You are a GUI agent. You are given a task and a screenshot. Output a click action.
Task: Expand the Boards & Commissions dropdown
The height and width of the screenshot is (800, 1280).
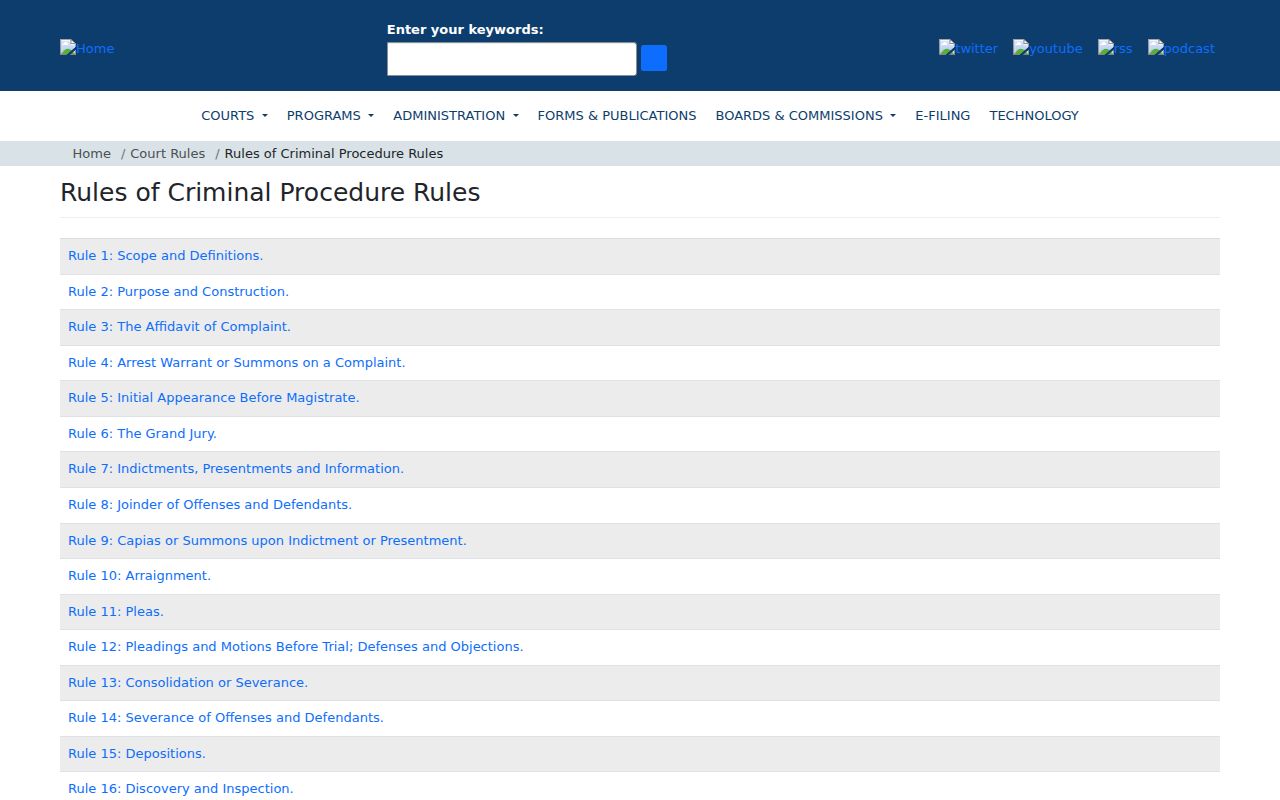pos(806,115)
